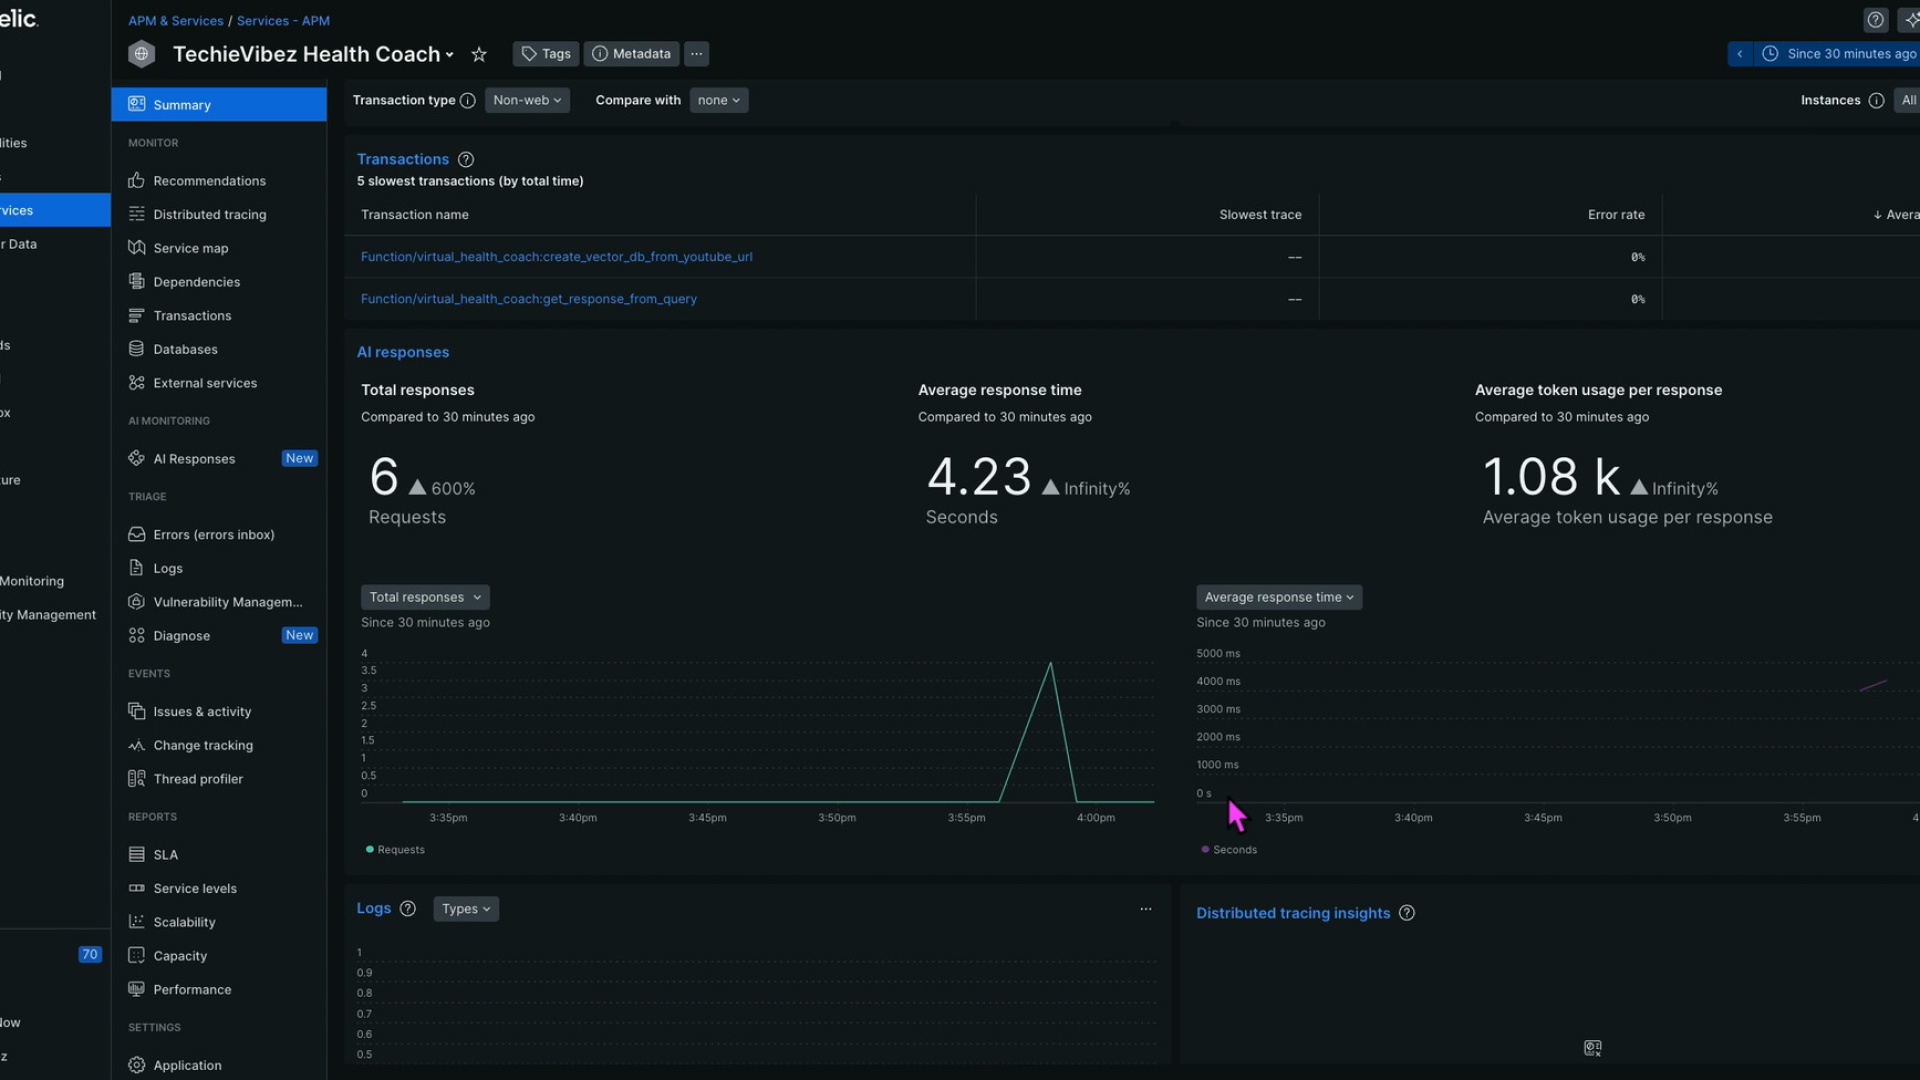1920x1080 pixels.
Task: Click the Thread profiler sidebar icon
Action: pyautogui.click(x=137, y=779)
